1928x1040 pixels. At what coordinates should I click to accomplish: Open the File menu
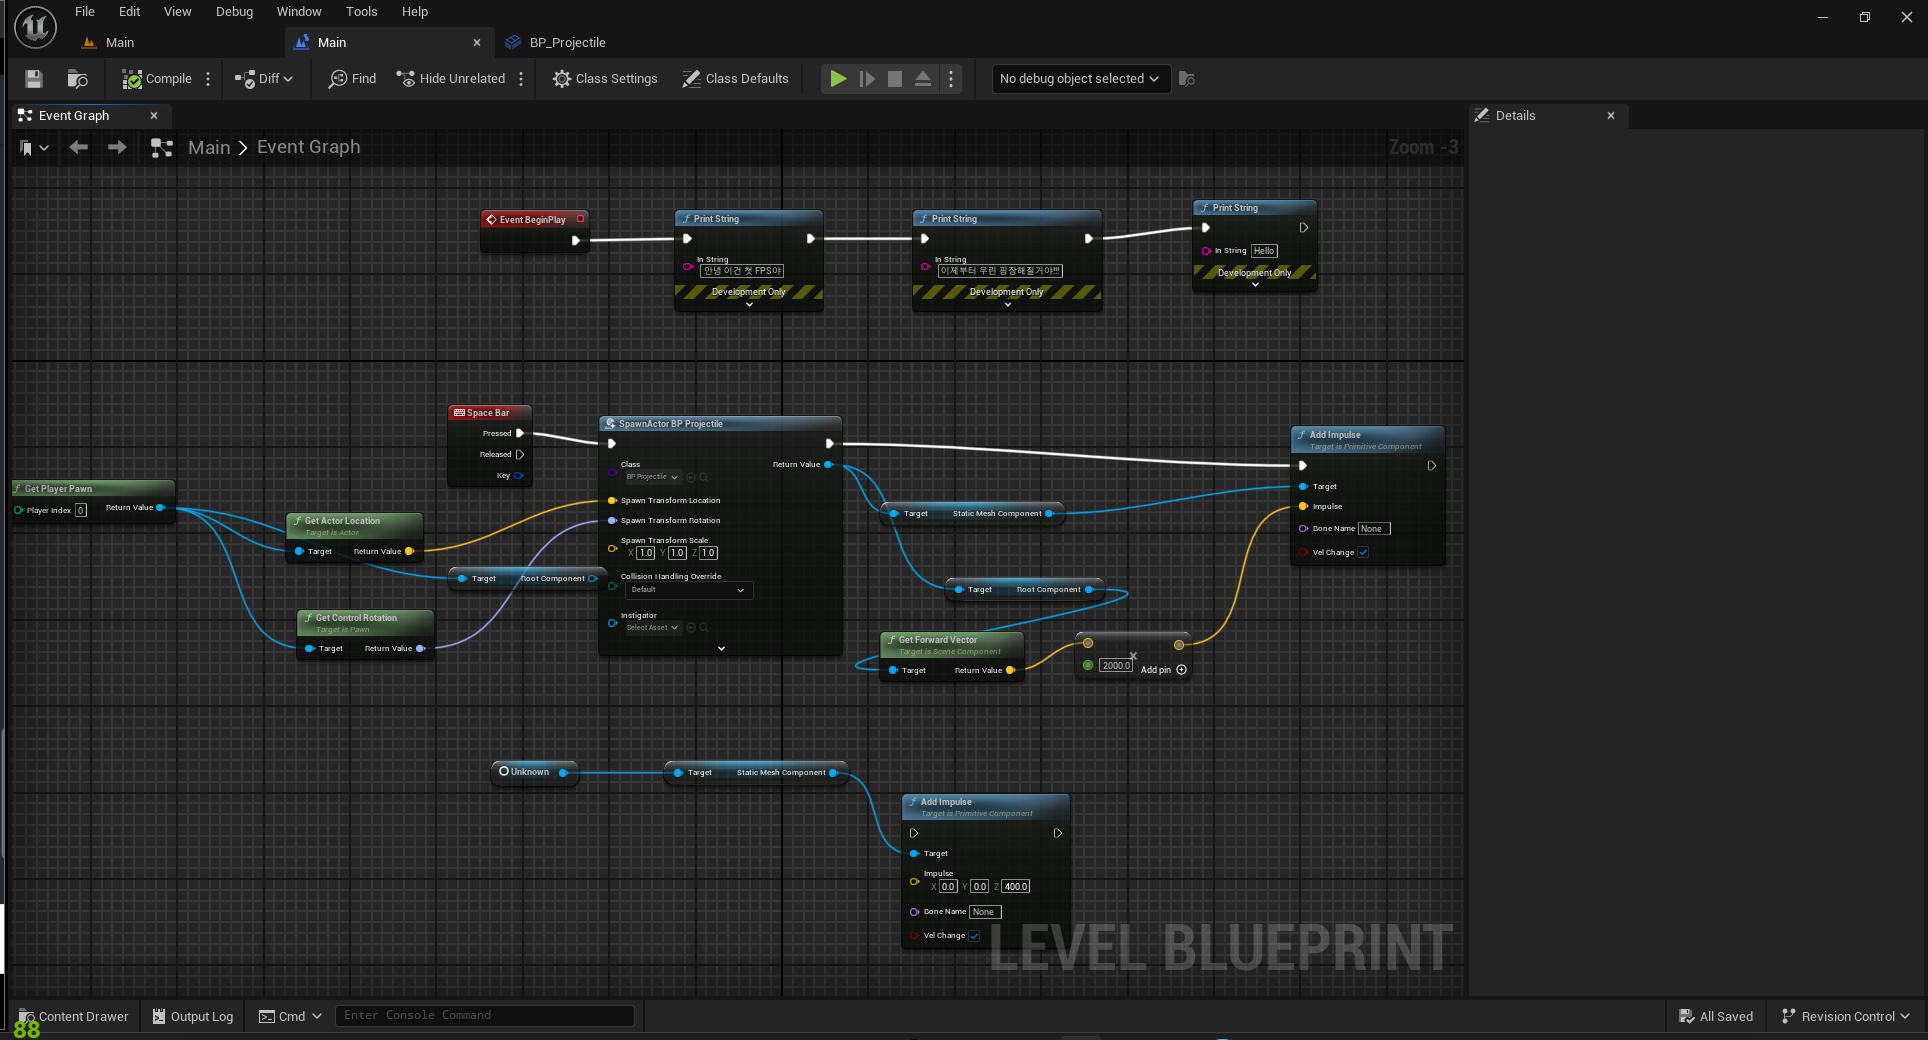(85, 12)
